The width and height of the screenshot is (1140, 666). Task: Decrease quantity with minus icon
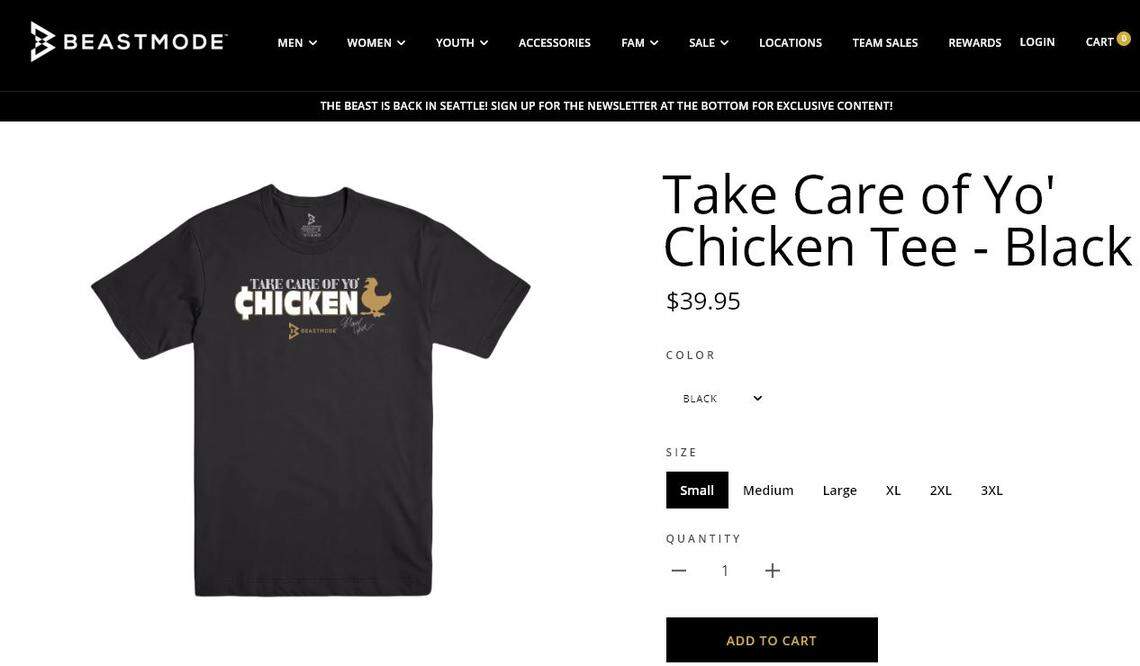click(679, 570)
